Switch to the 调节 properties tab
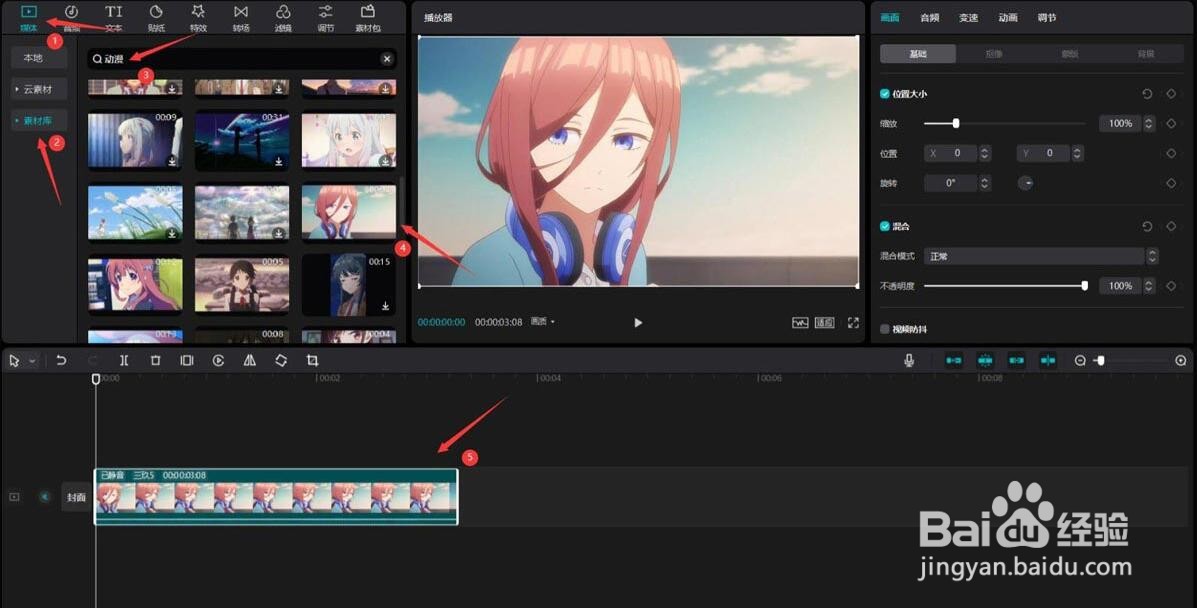 [x=1047, y=18]
